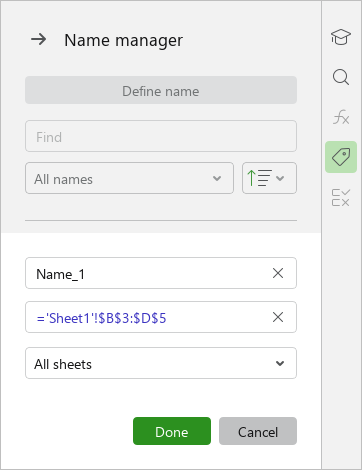
Task: Click into the Find search field
Action: tap(161, 136)
